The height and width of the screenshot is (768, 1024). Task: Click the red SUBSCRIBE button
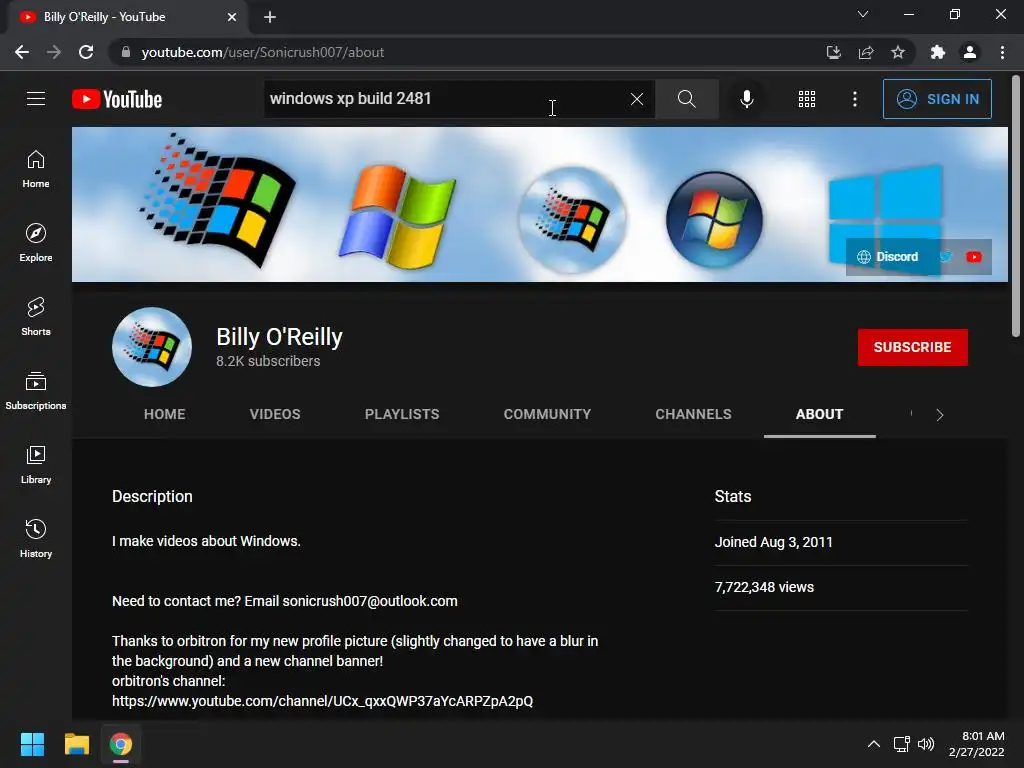click(912, 347)
